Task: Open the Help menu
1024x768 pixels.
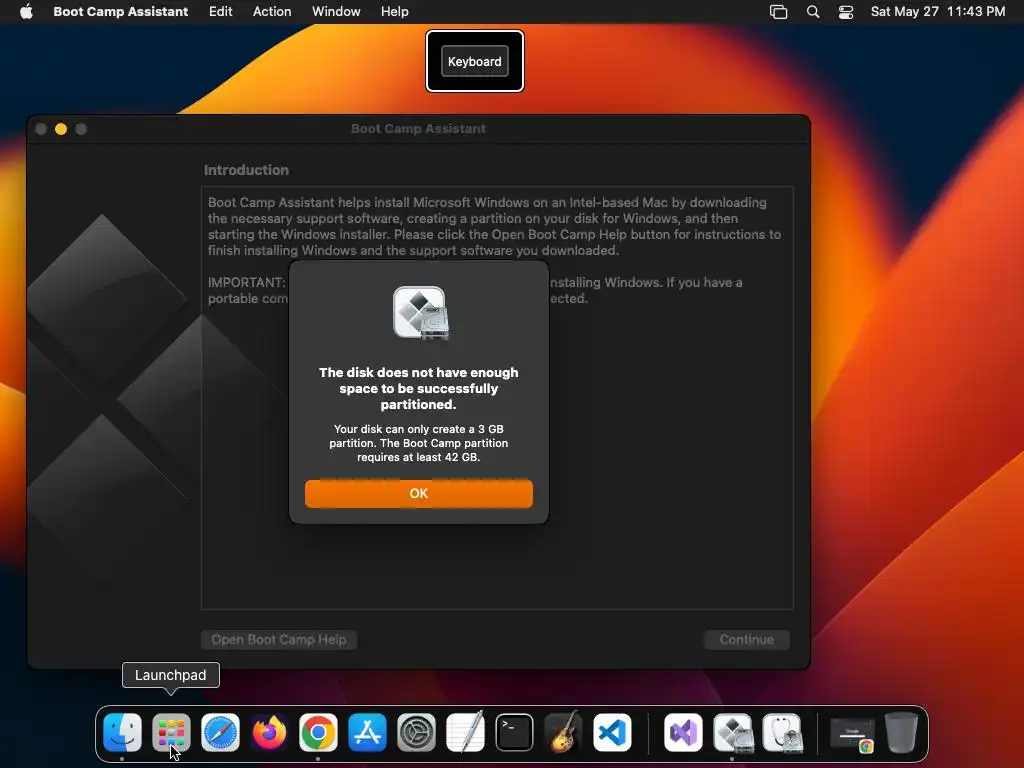Action: point(394,11)
